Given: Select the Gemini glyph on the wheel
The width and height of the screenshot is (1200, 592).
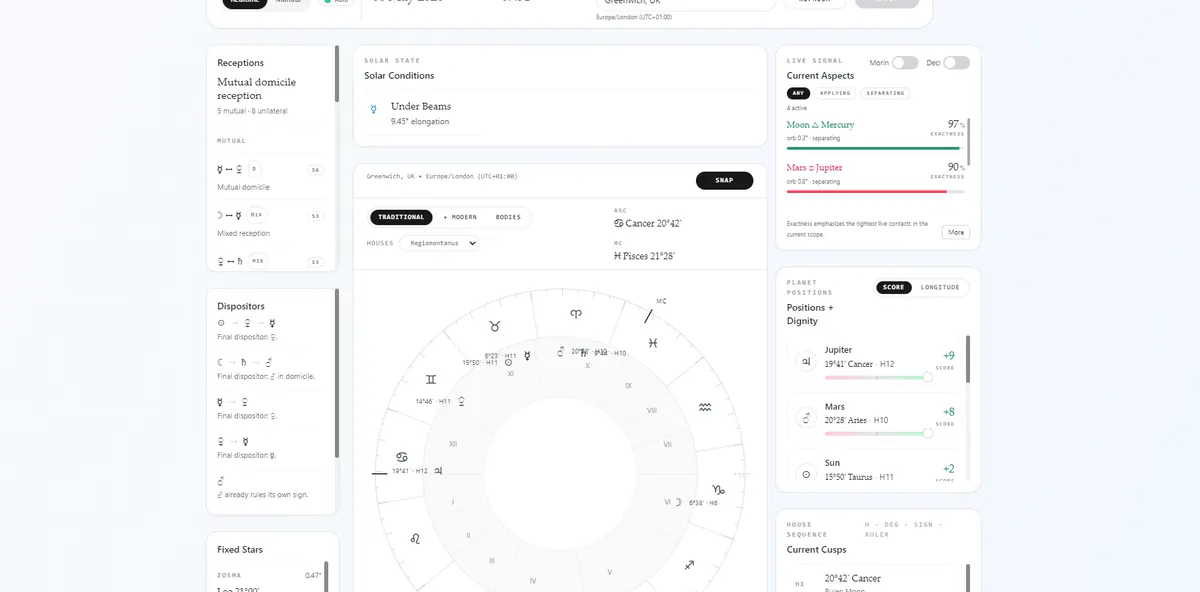Looking at the screenshot, I should coord(430,379).
